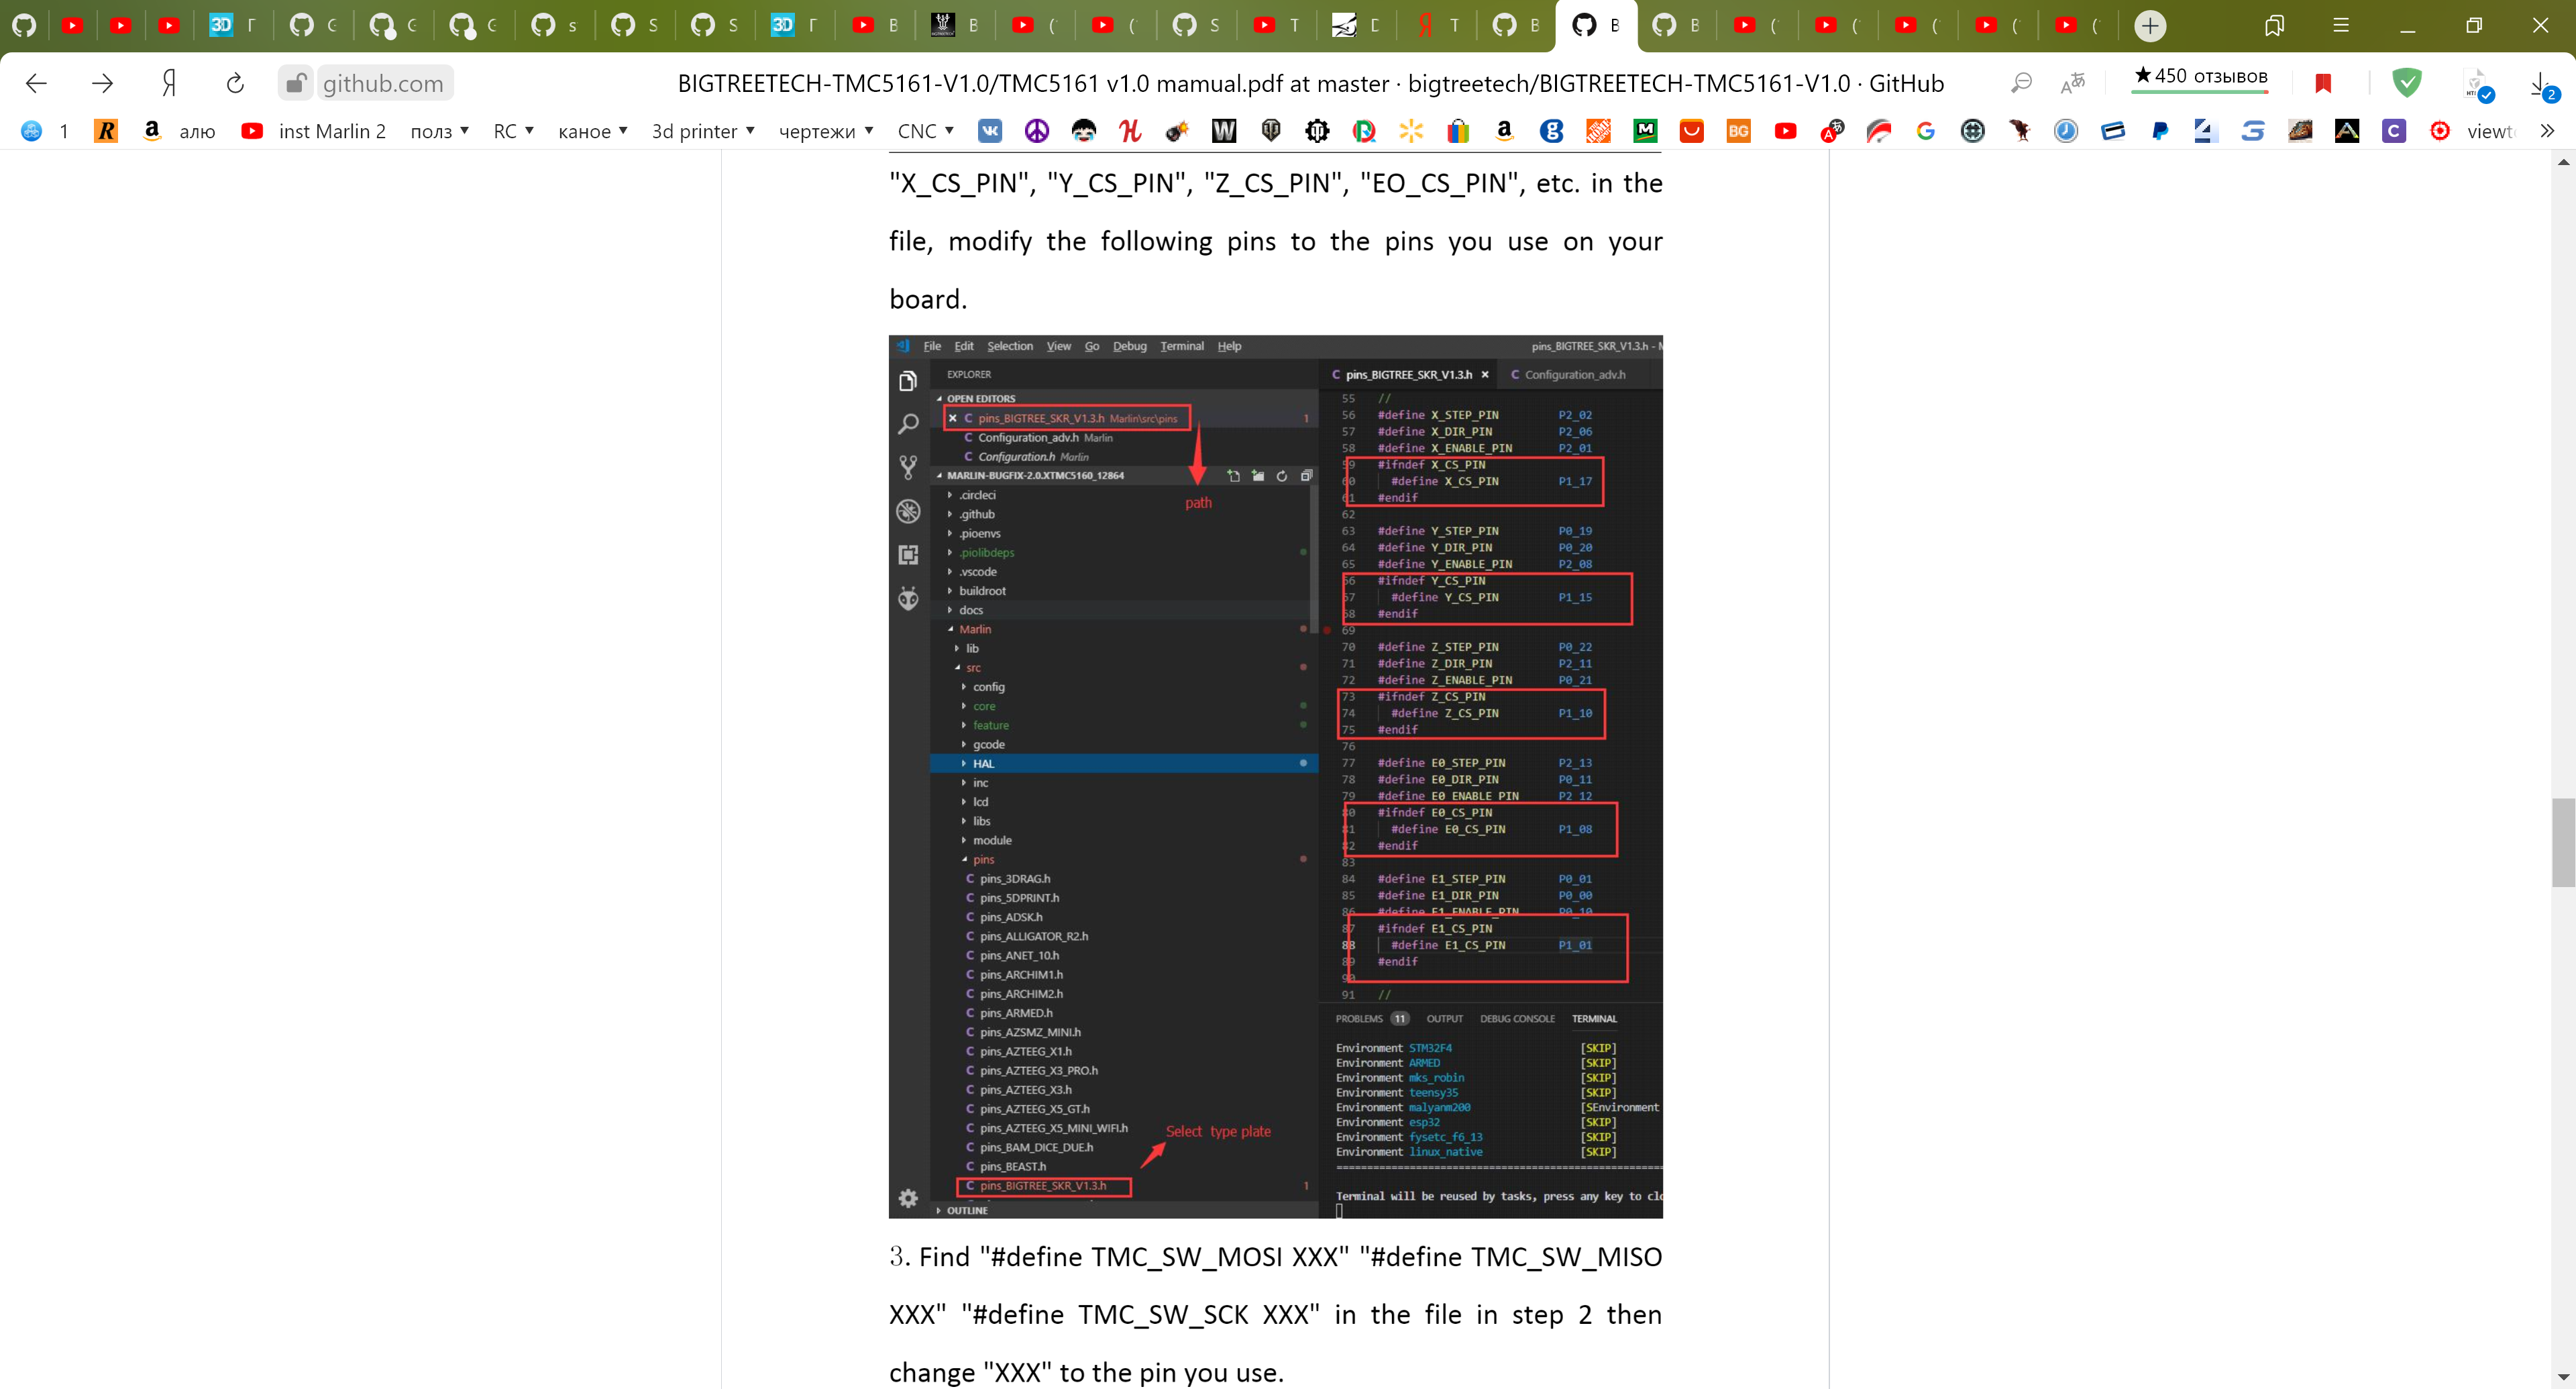This screenshot has height=1389, width=2576.
Task: Switch to the dark World of Tanks tab
Action: [955, 26]
